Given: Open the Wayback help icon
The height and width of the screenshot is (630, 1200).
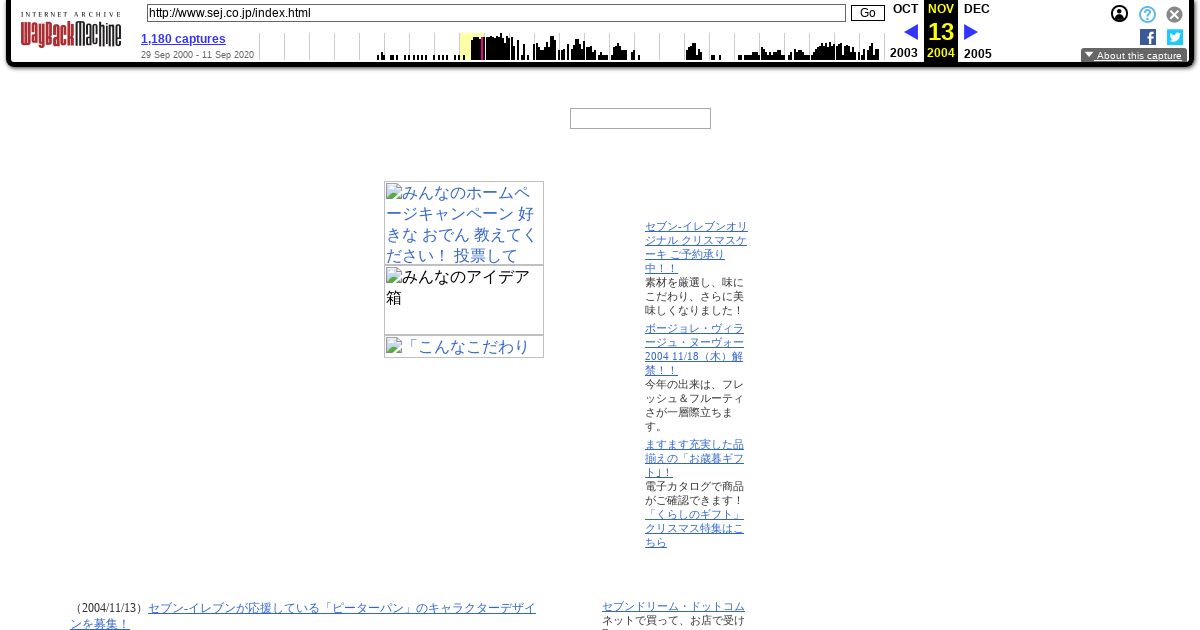Looking at the screenshot, I should pyautogui.click(x=1147, y=14).
